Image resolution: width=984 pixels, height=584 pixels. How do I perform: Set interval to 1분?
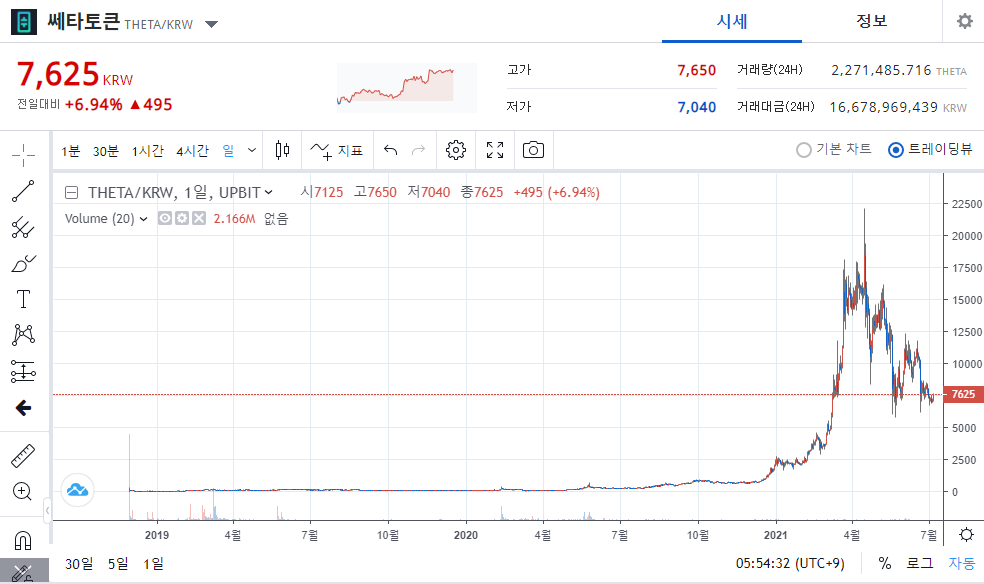click(x=71, y=151)
